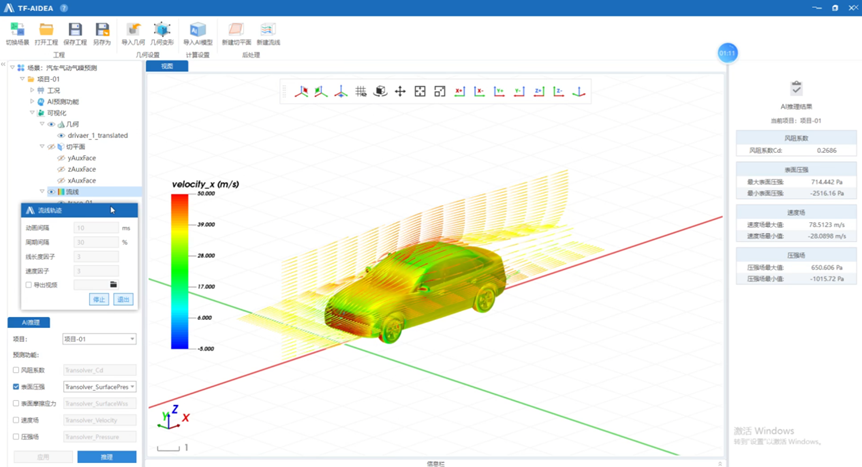Select the X+ view orientation icon
862x467 pixels.
(x=460, y=91)
